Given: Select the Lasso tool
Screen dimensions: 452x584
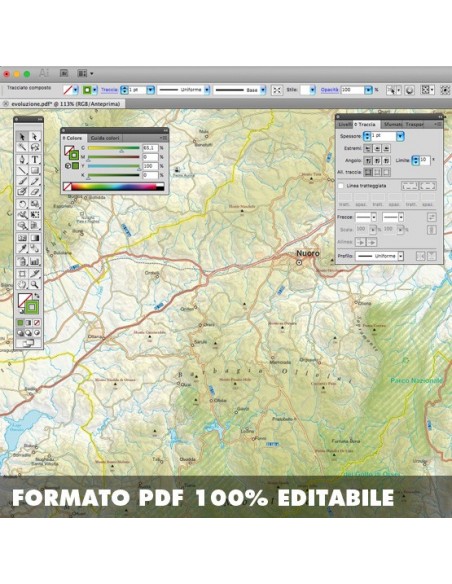Looking at the screenshot, I should tap(35, 147).
